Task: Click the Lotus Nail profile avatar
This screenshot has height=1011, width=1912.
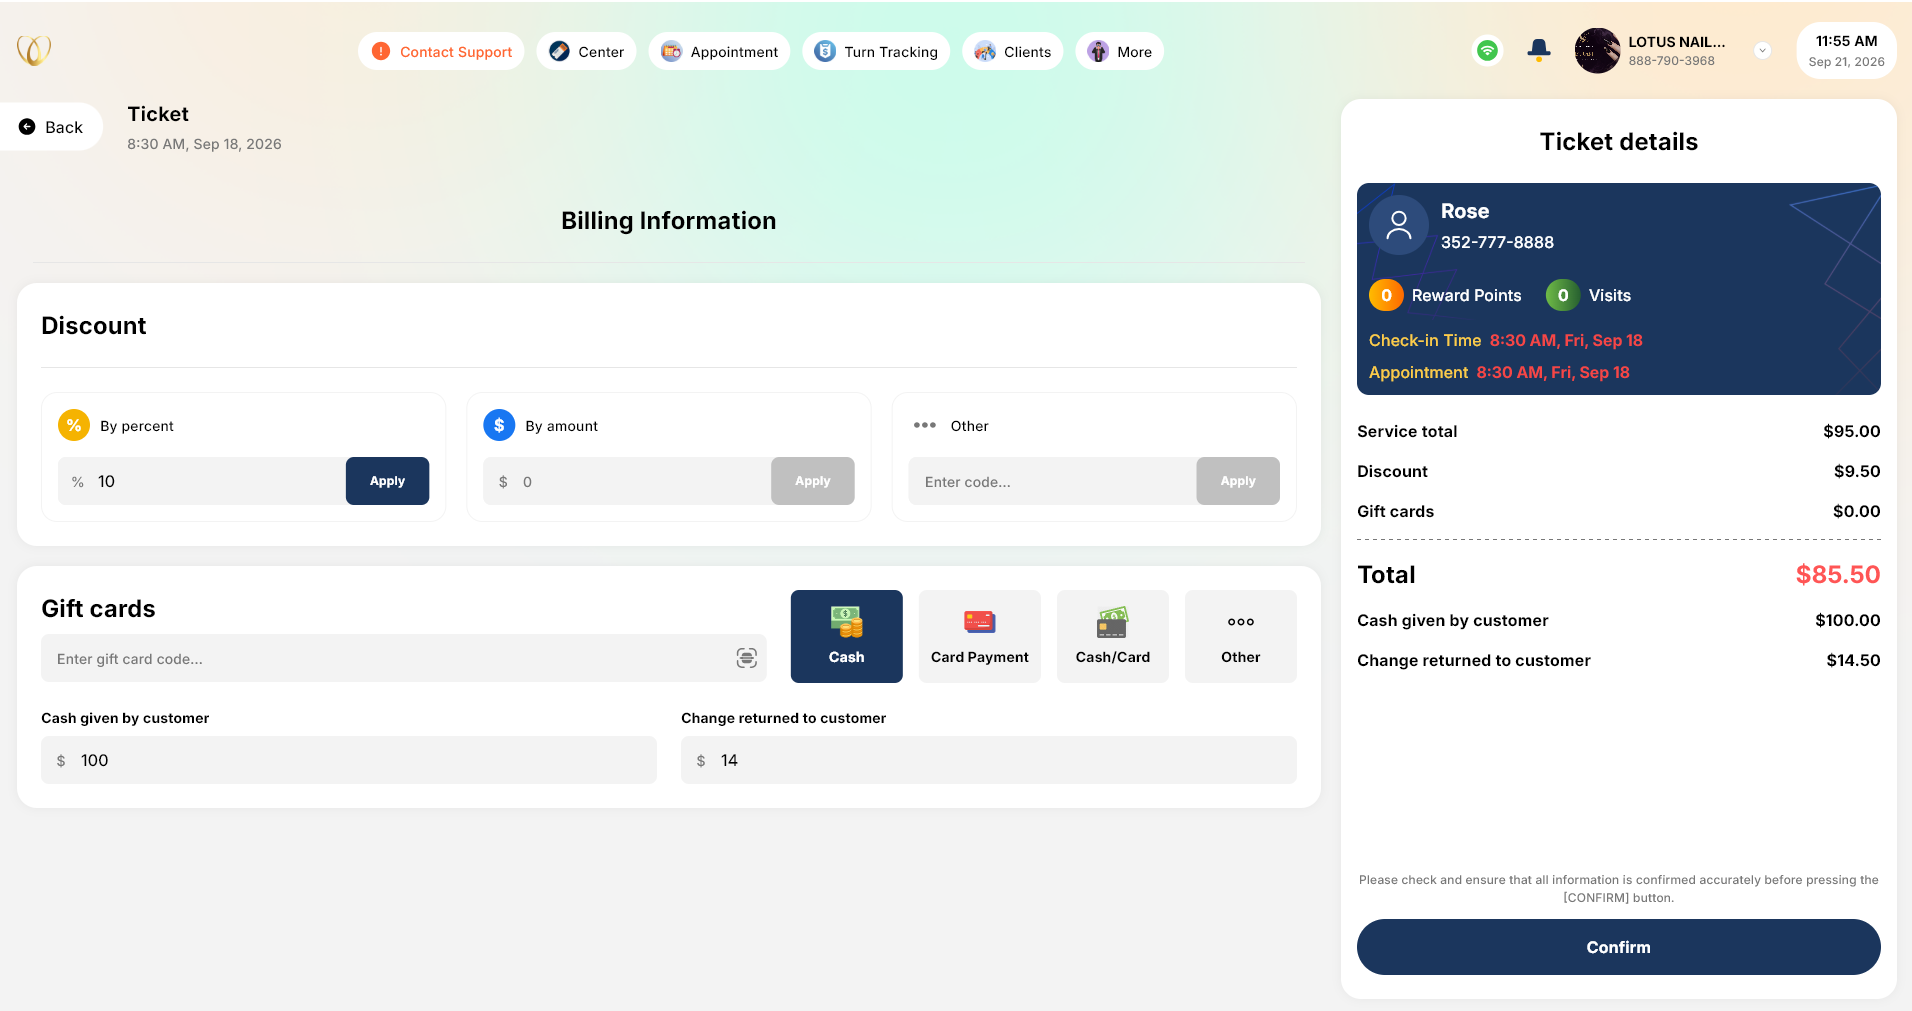Action: tap(1597, 50)
